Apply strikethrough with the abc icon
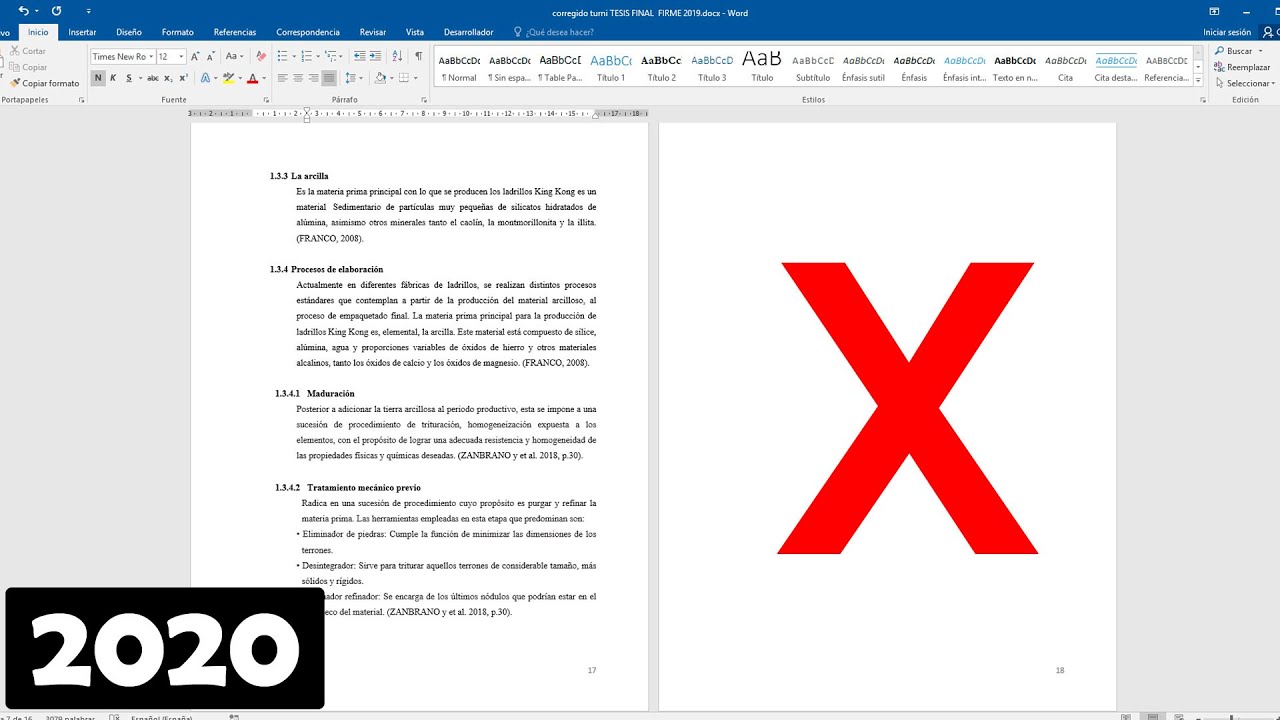This screenshot has width=1280, height=720. 153,78
